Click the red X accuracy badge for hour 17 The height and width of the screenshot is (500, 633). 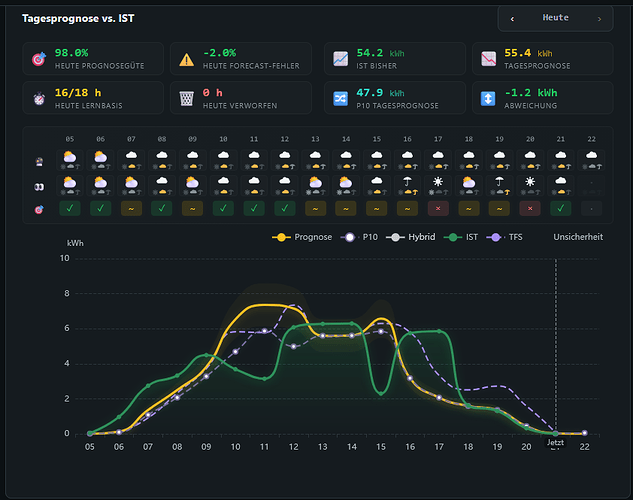(x=438, y=209)
